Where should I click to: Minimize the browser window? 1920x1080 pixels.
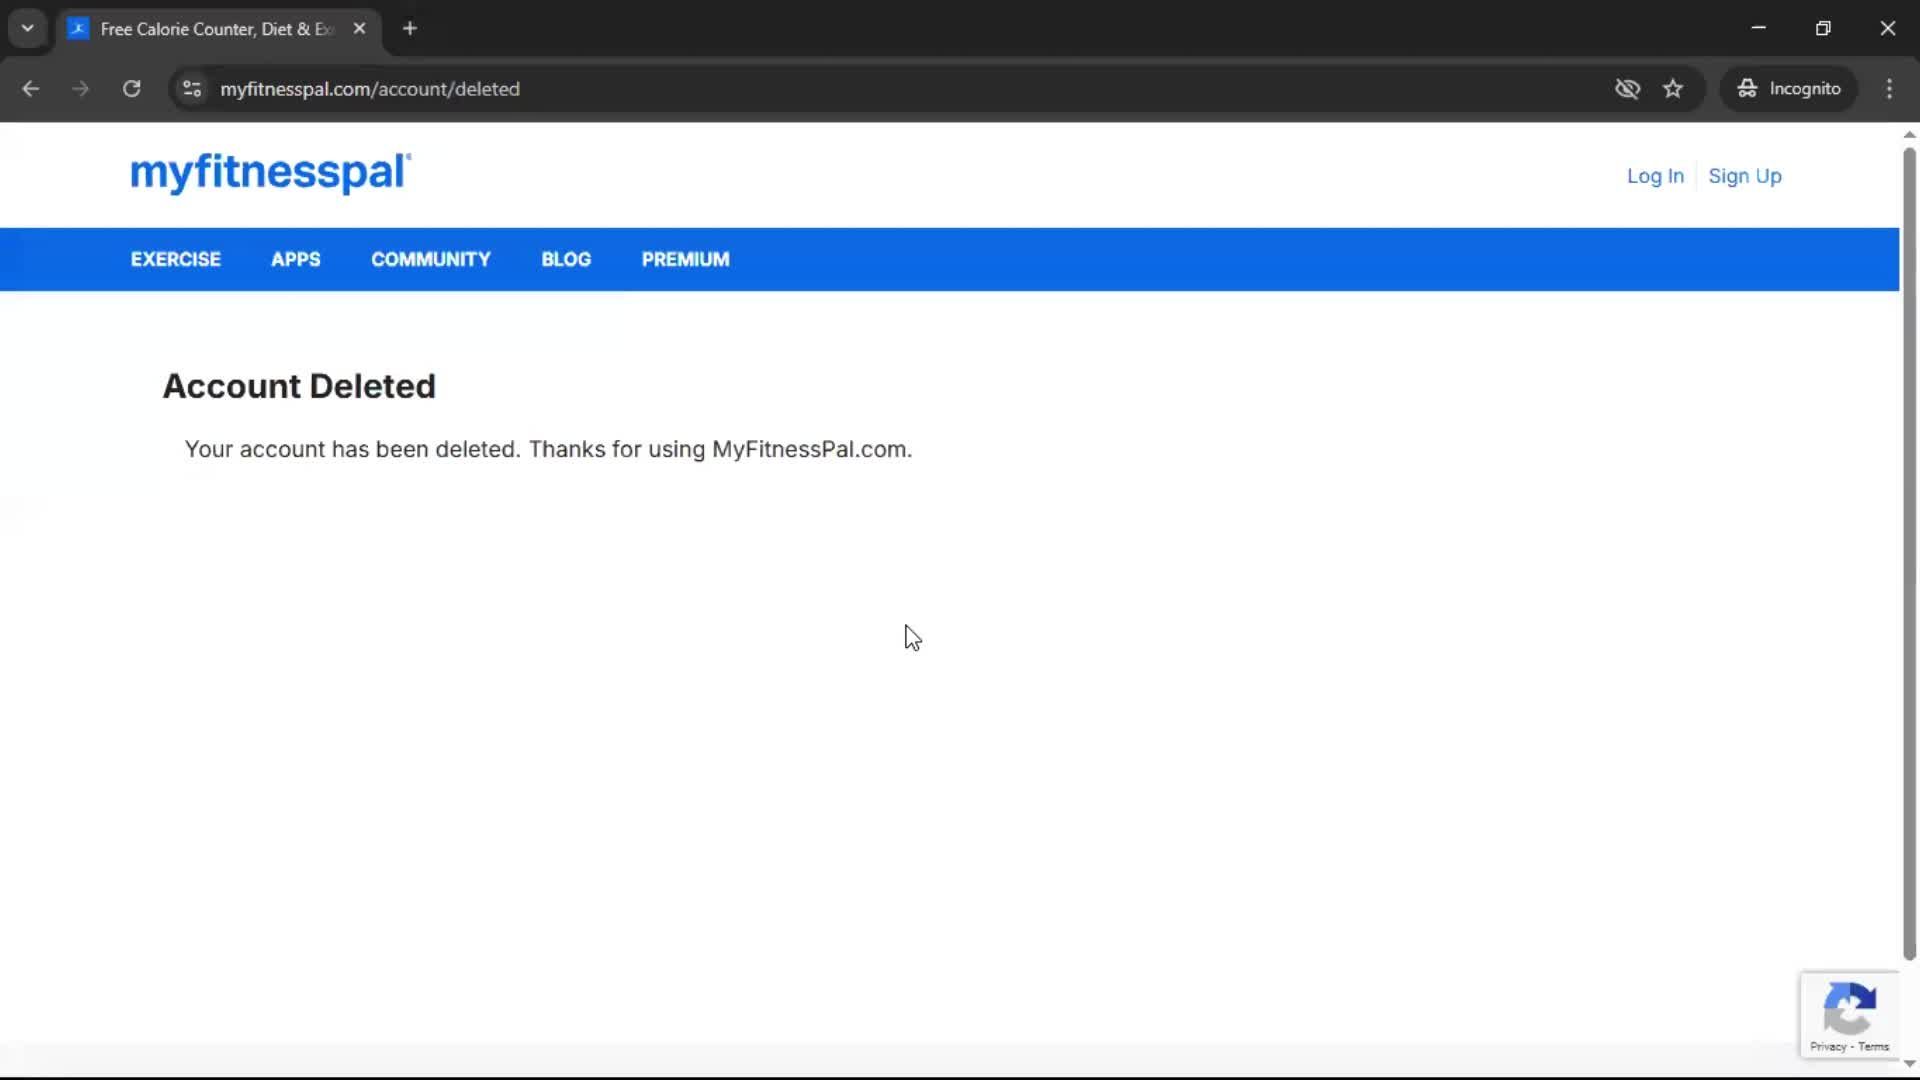tap(1759, 29)
